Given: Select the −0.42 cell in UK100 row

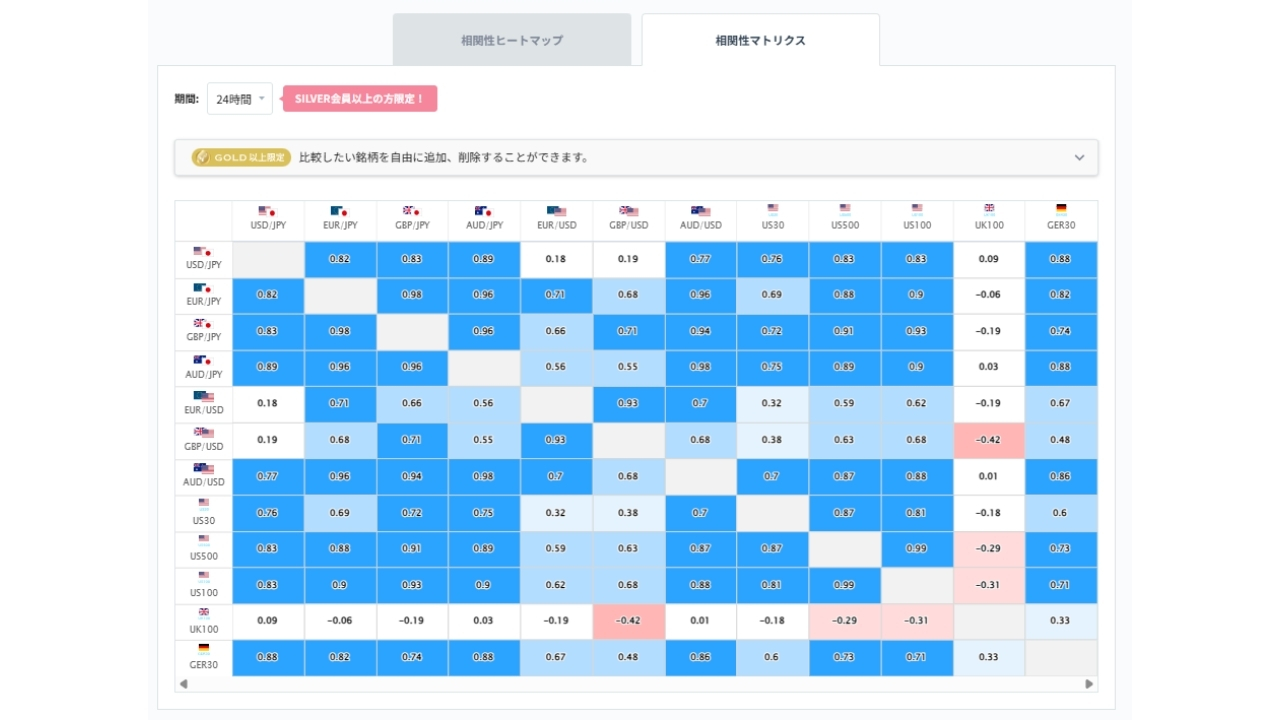Looking at the screenshot, I should 628,621.
